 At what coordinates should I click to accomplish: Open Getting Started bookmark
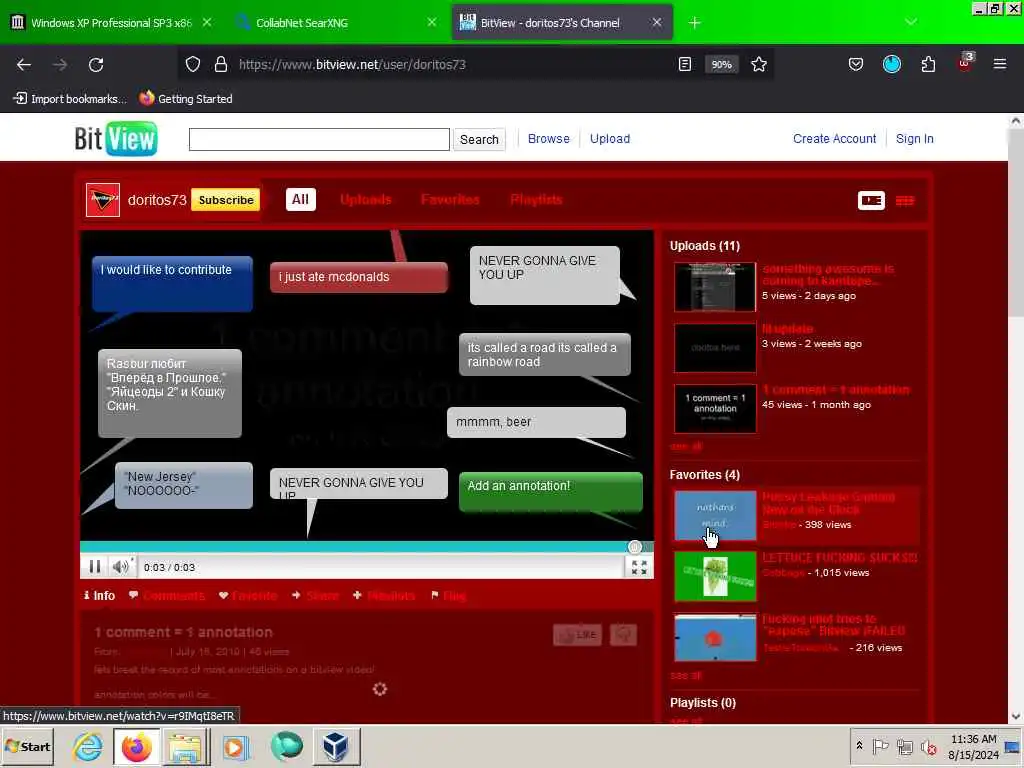[186, 99]
